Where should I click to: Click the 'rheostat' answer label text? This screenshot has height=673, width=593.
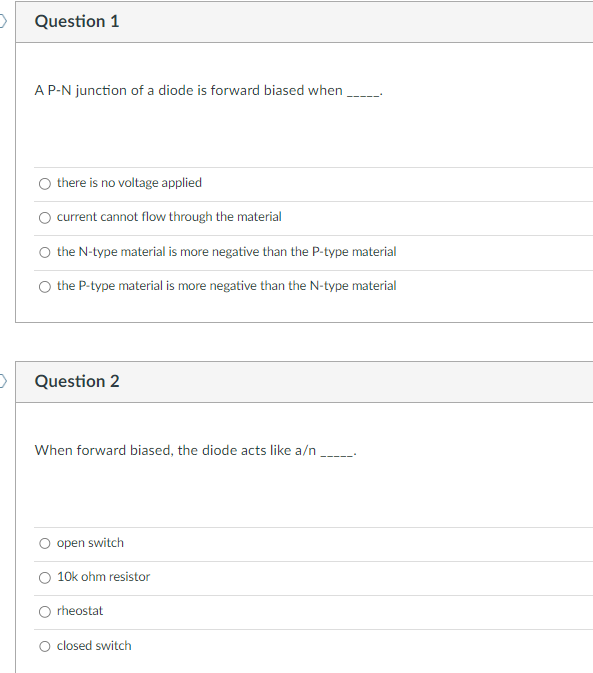[80, 611]
